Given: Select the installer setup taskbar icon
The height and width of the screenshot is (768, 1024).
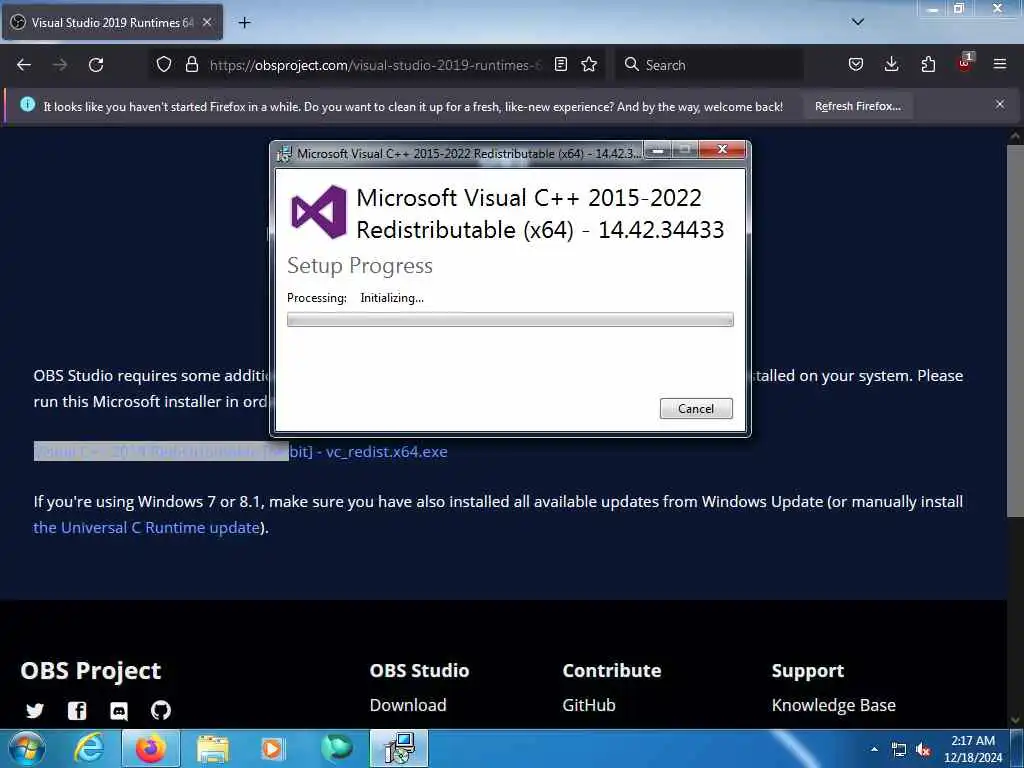Looking at the screenshot, I should pyautogui.click(x=399, y=748).
